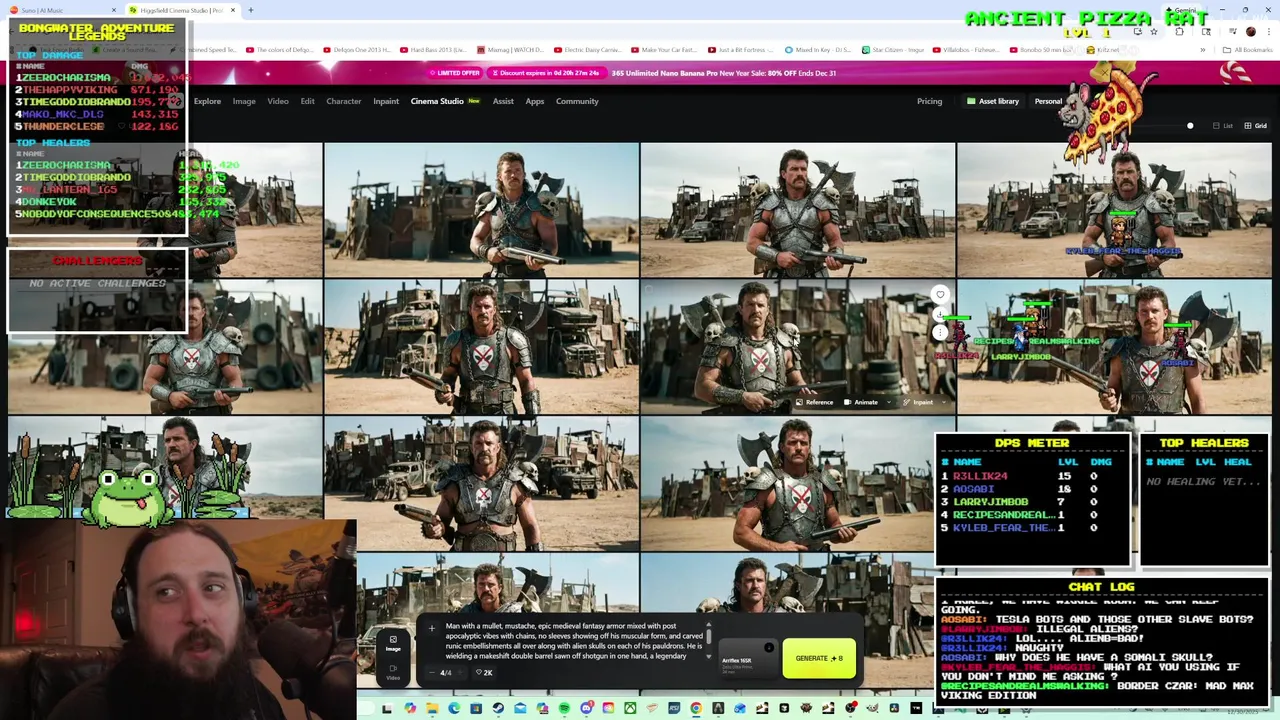
Task: Click the plus icon to add prompt attachment
Action: tap(431, 629)
